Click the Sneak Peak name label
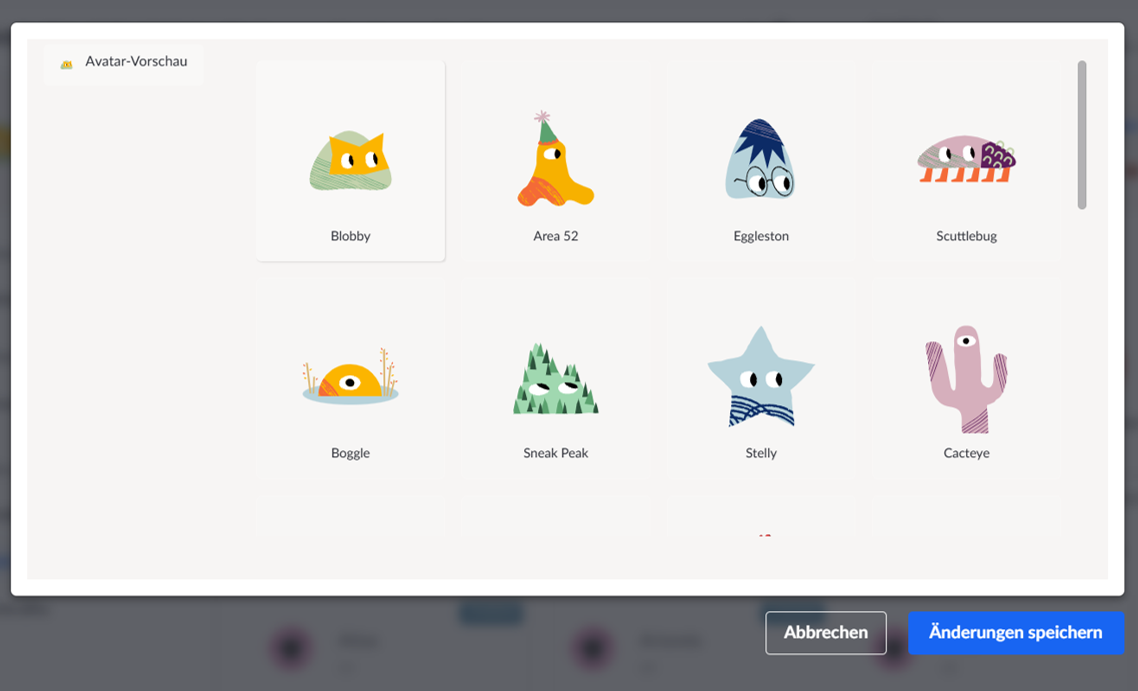 (555, 453)
